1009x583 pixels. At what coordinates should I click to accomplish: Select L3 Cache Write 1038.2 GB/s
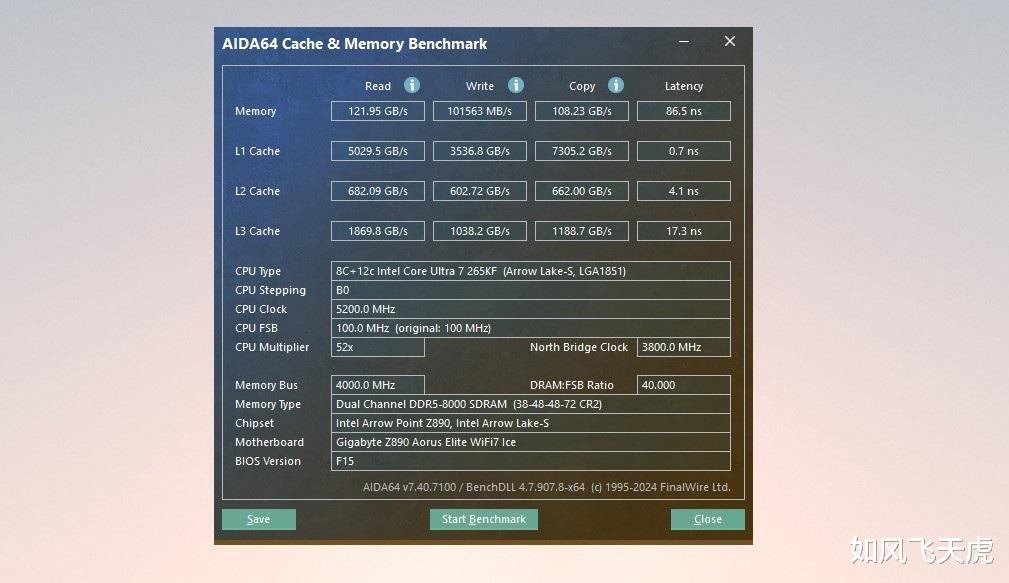(x=479, y=231)
